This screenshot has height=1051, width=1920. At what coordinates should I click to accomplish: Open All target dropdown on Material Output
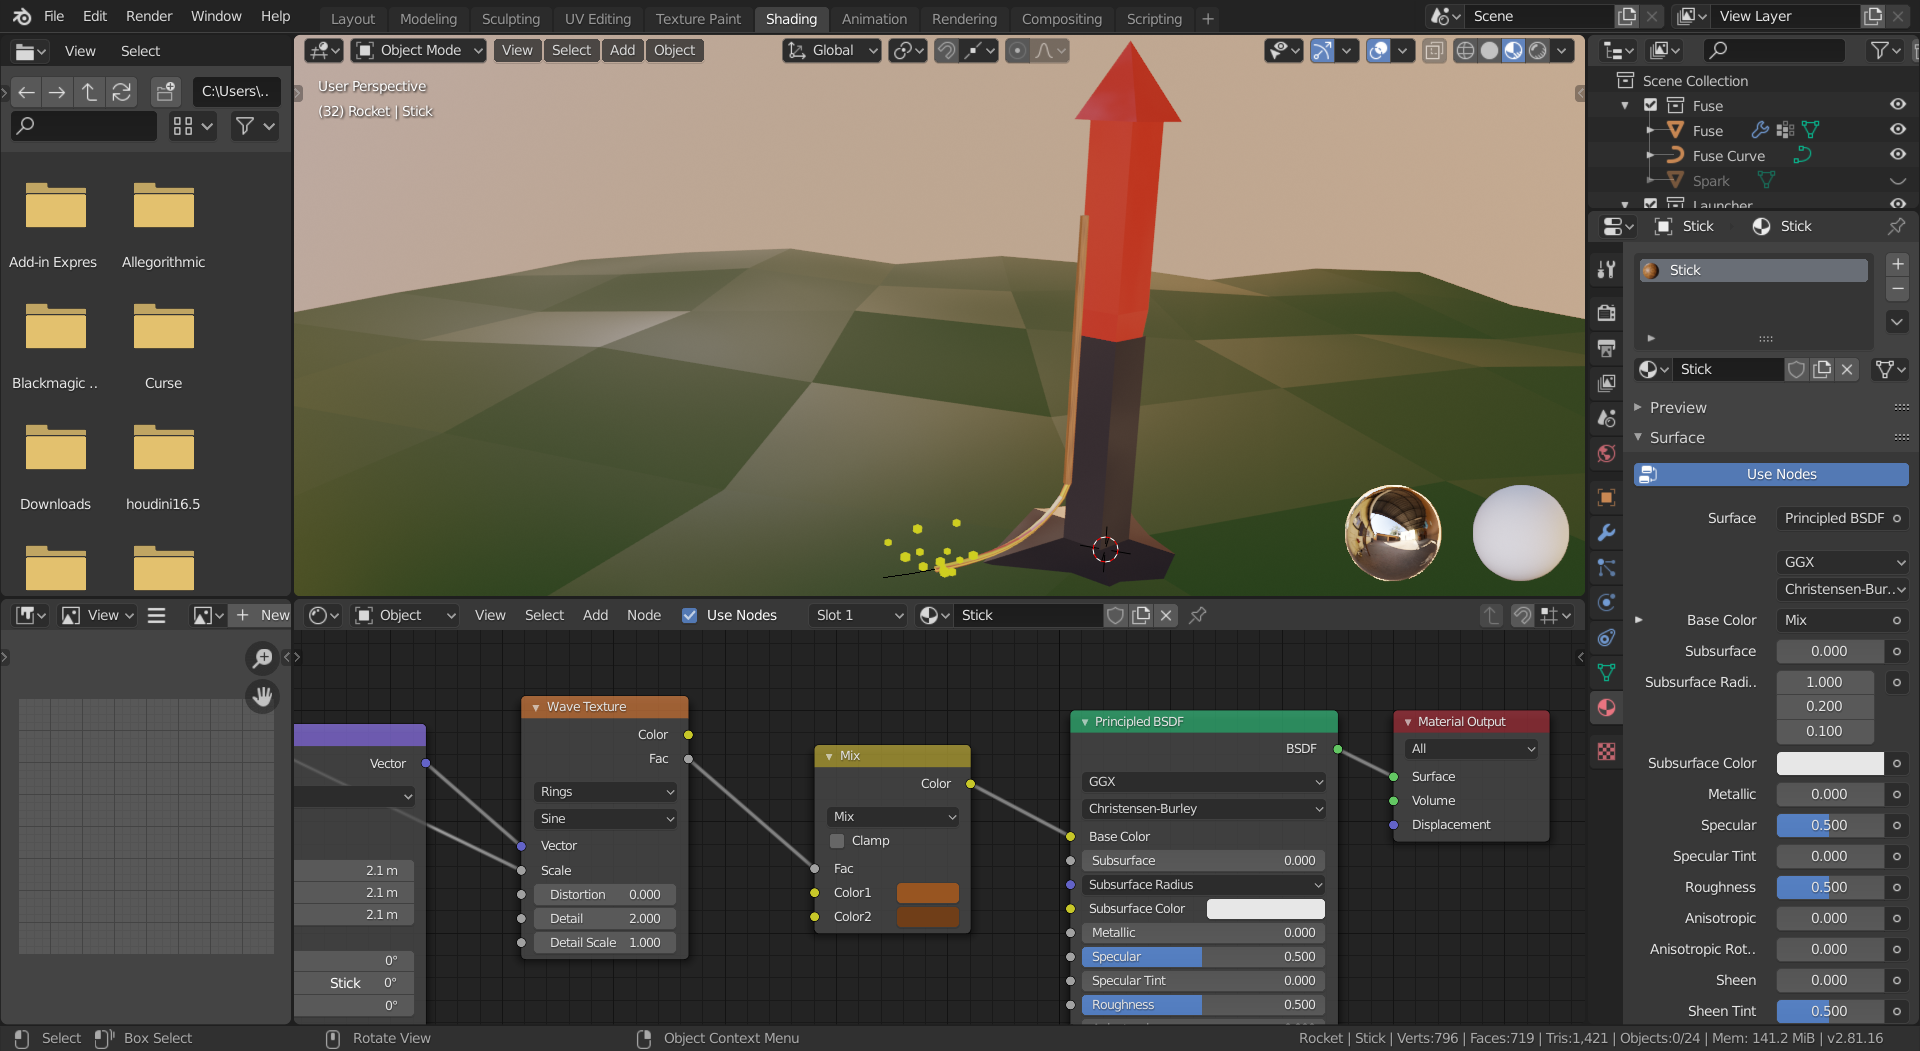(x=1471, y=749)
